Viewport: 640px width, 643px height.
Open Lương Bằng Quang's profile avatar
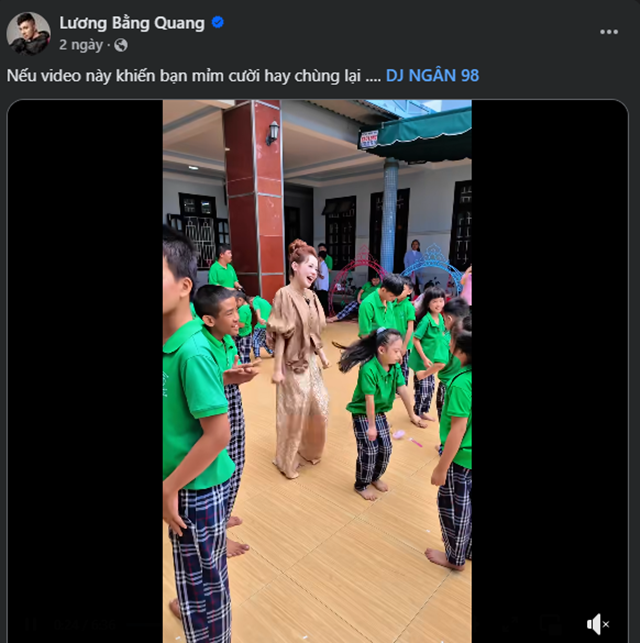tap(28, 33)
